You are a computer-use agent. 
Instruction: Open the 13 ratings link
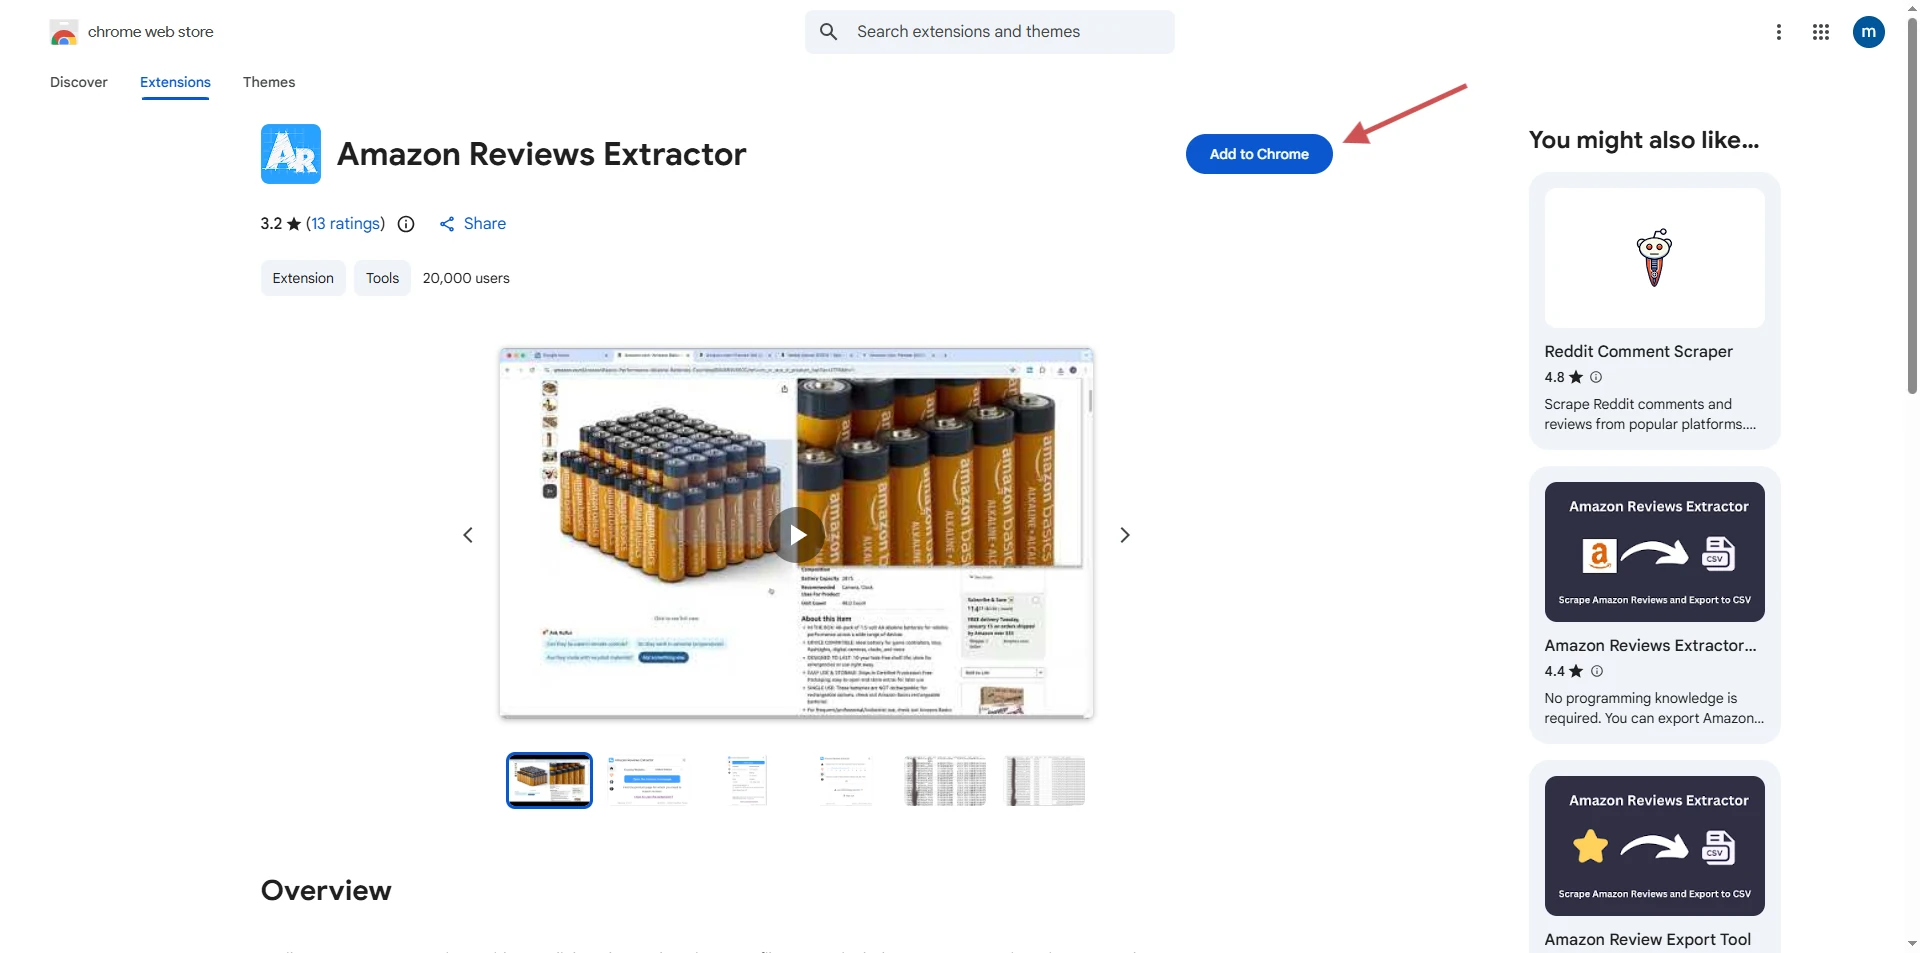point(345,224)
